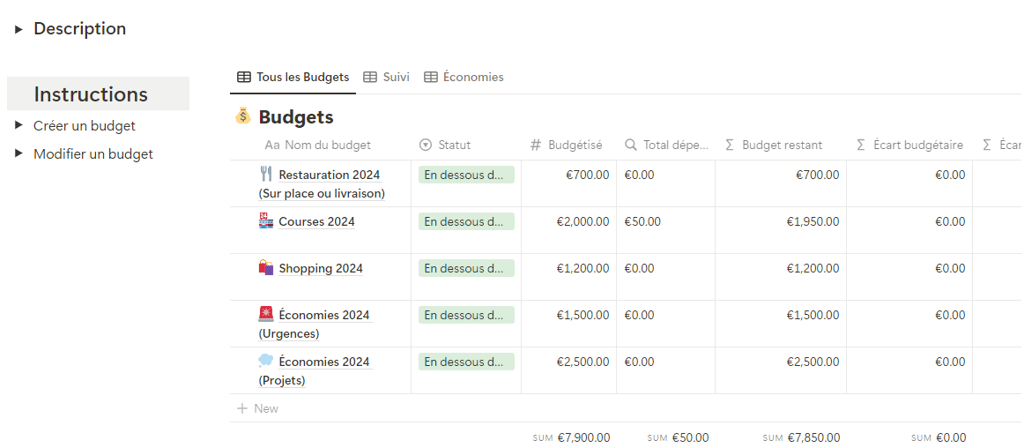The height and width of the screenshot is (448, 1024).
Task: Add a new row with New
Action: pos(258,408)
